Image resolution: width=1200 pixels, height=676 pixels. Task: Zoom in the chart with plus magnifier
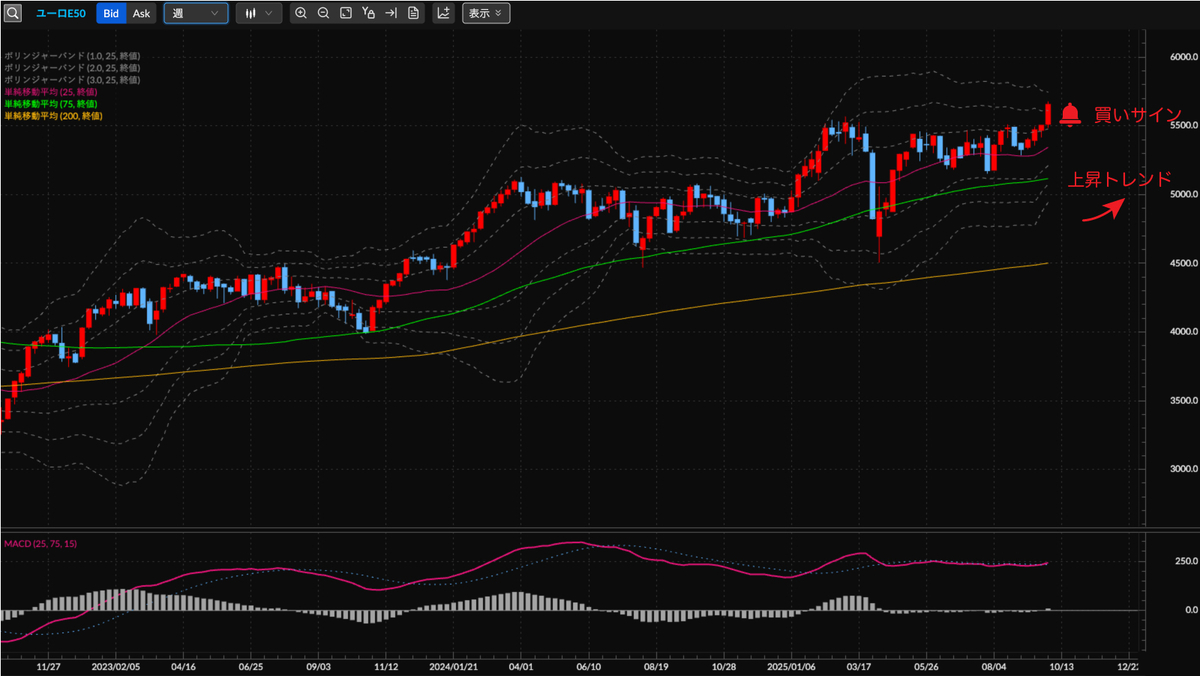pyautogui.click(x=301, y=13)
